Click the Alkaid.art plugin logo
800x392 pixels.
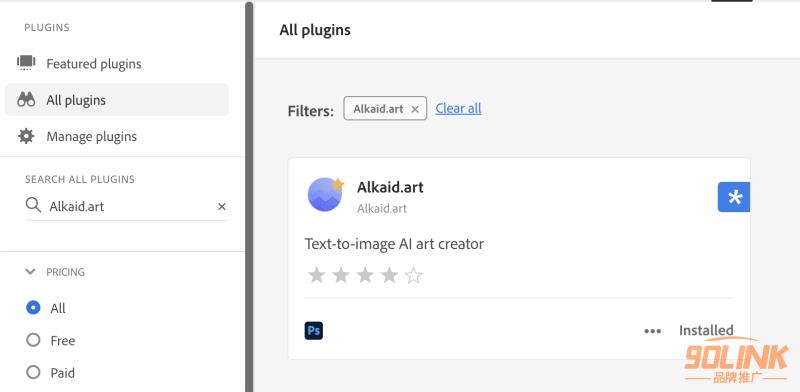(326, 194)
